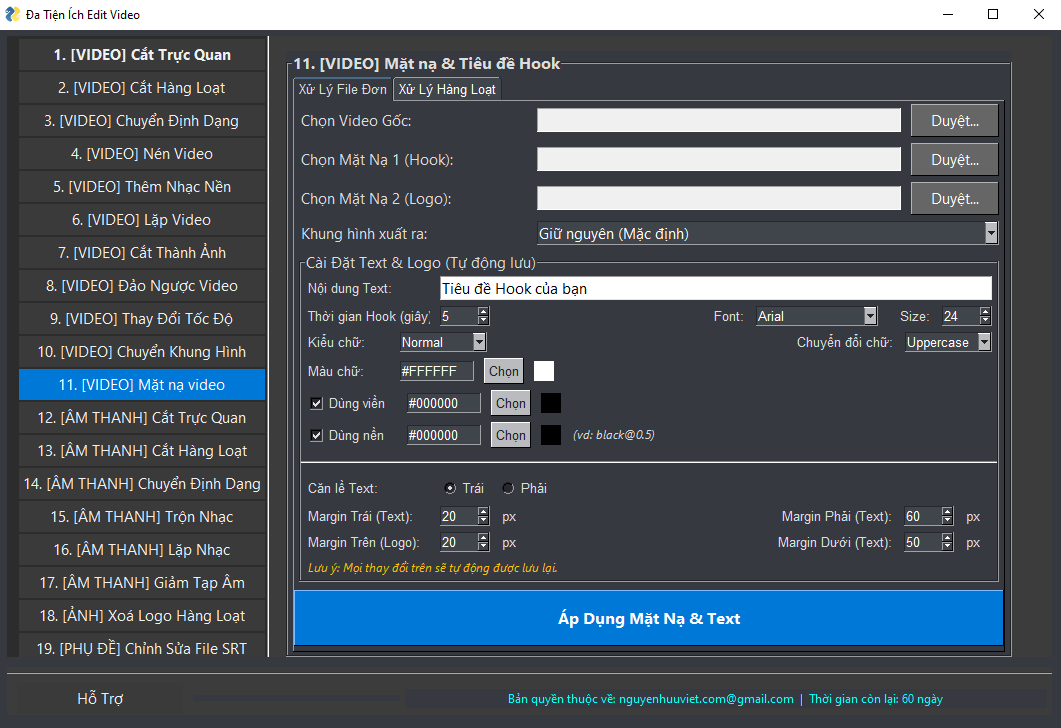The height and width of the screenshot is (728, 1061).
Task: Go to 5. [VIDEO] Thêm Nhạc Nền
Action: tap(142, 187)
